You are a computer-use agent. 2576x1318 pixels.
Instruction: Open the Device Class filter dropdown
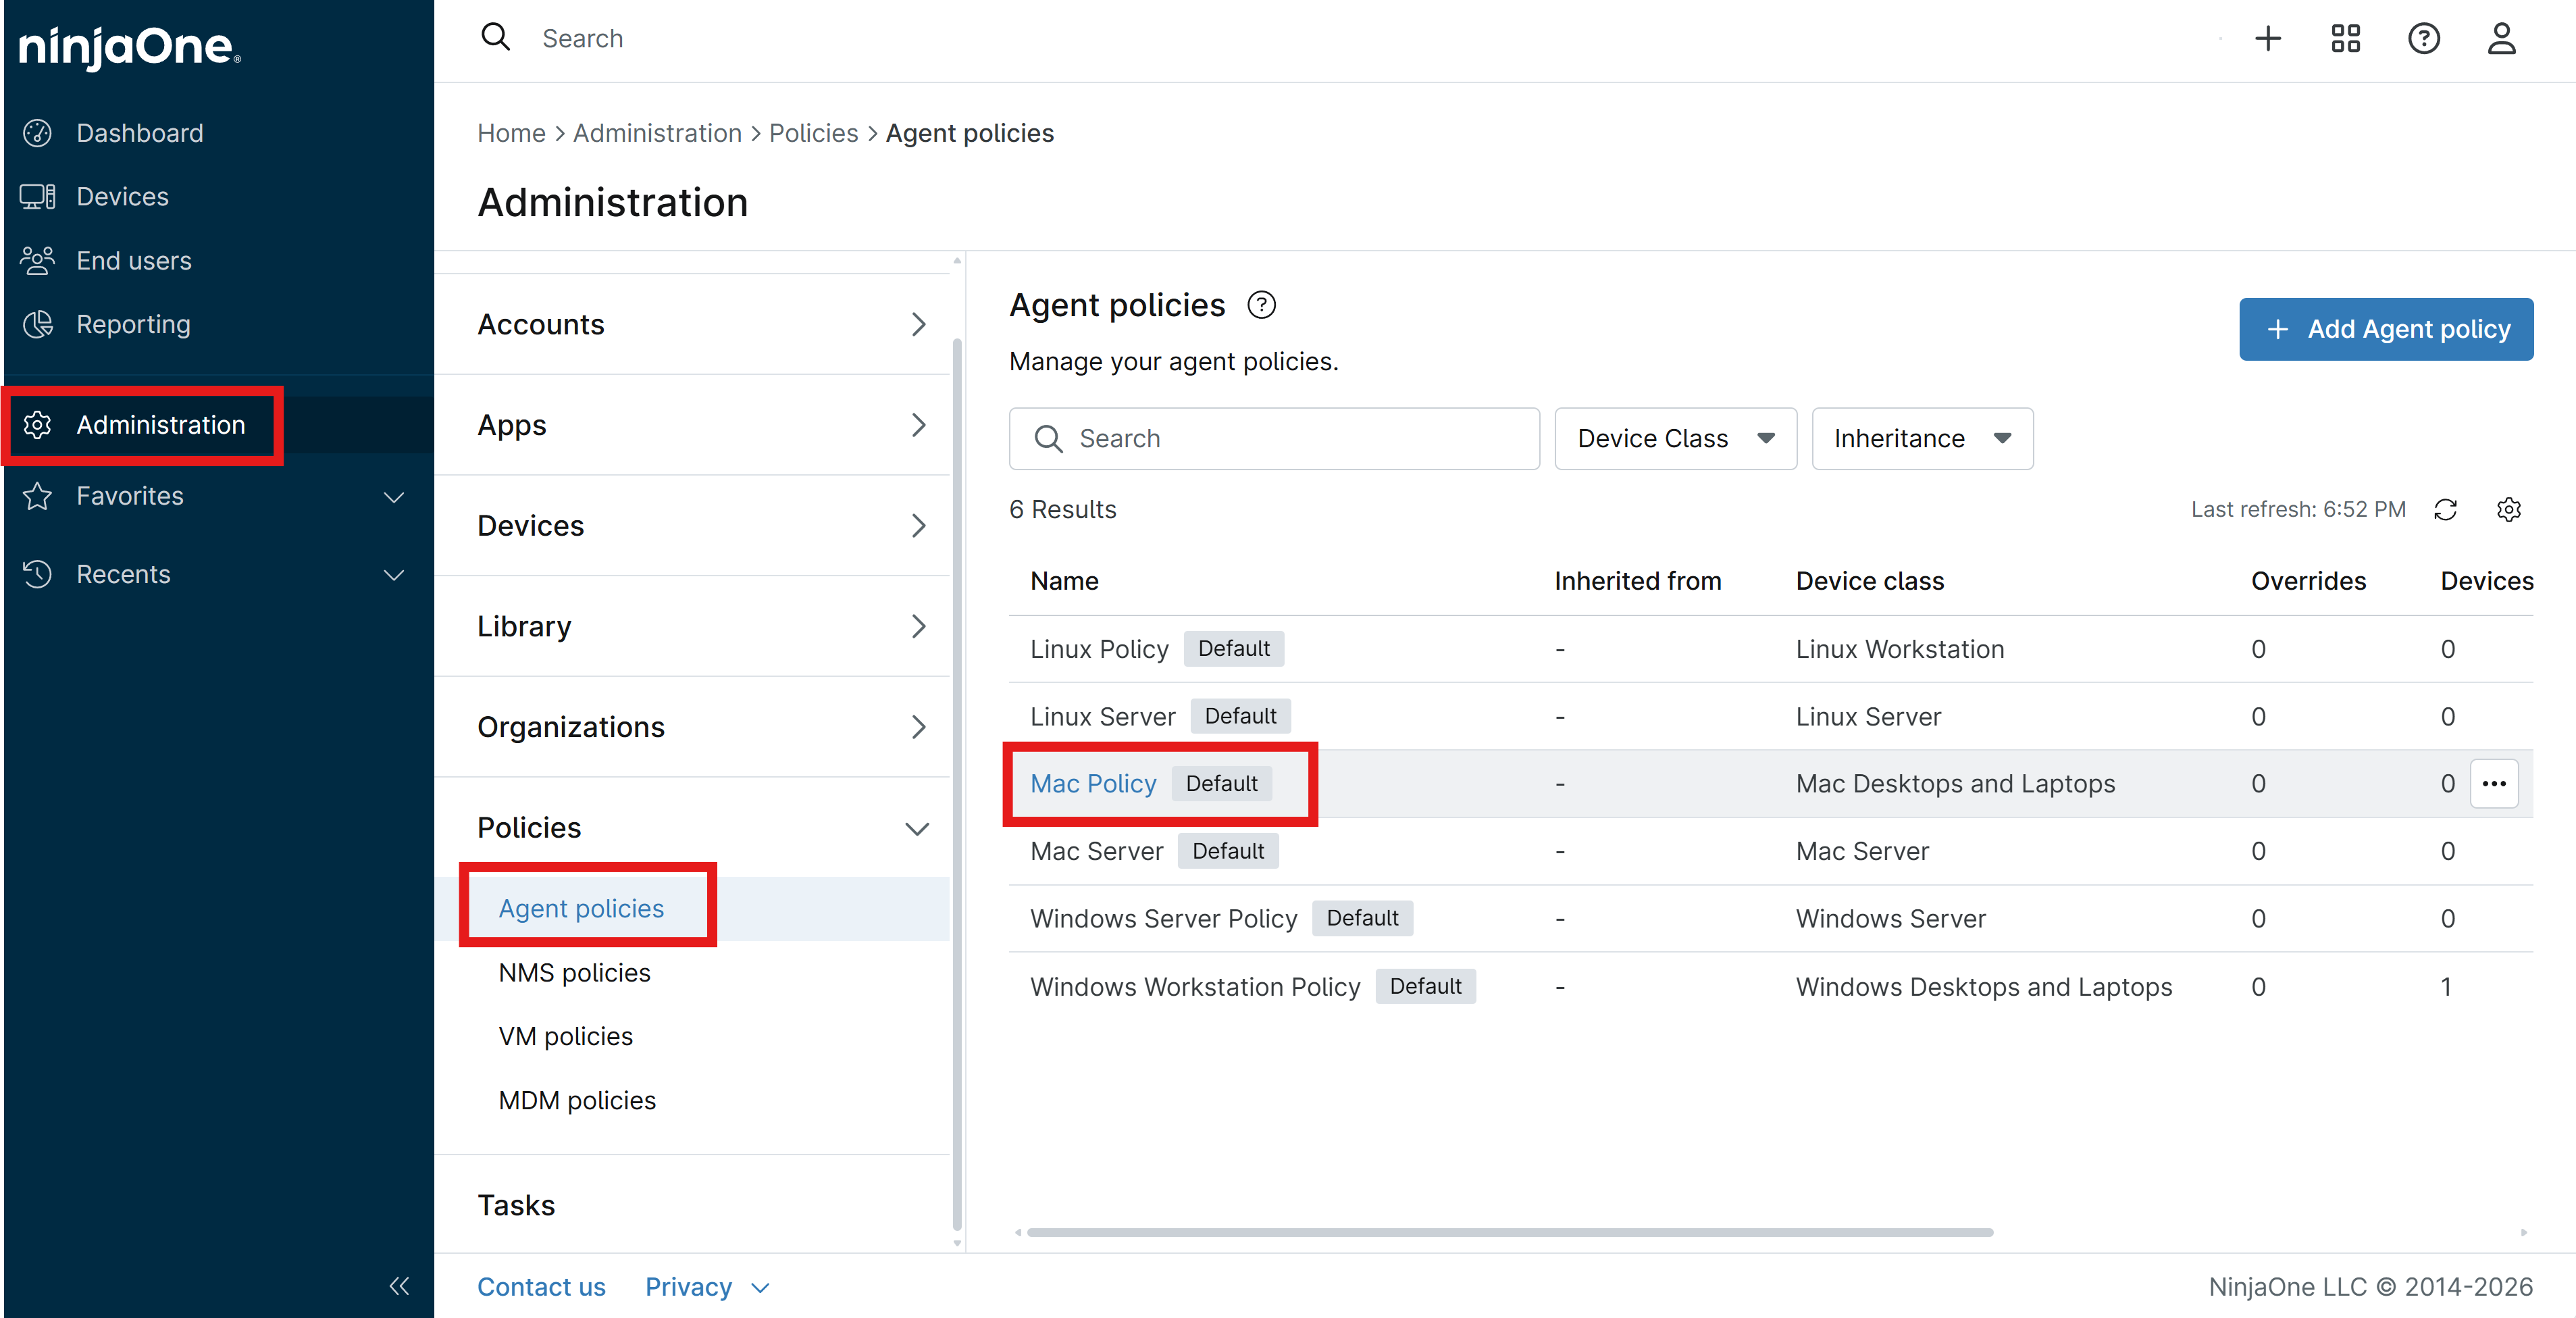(1675, 439)
